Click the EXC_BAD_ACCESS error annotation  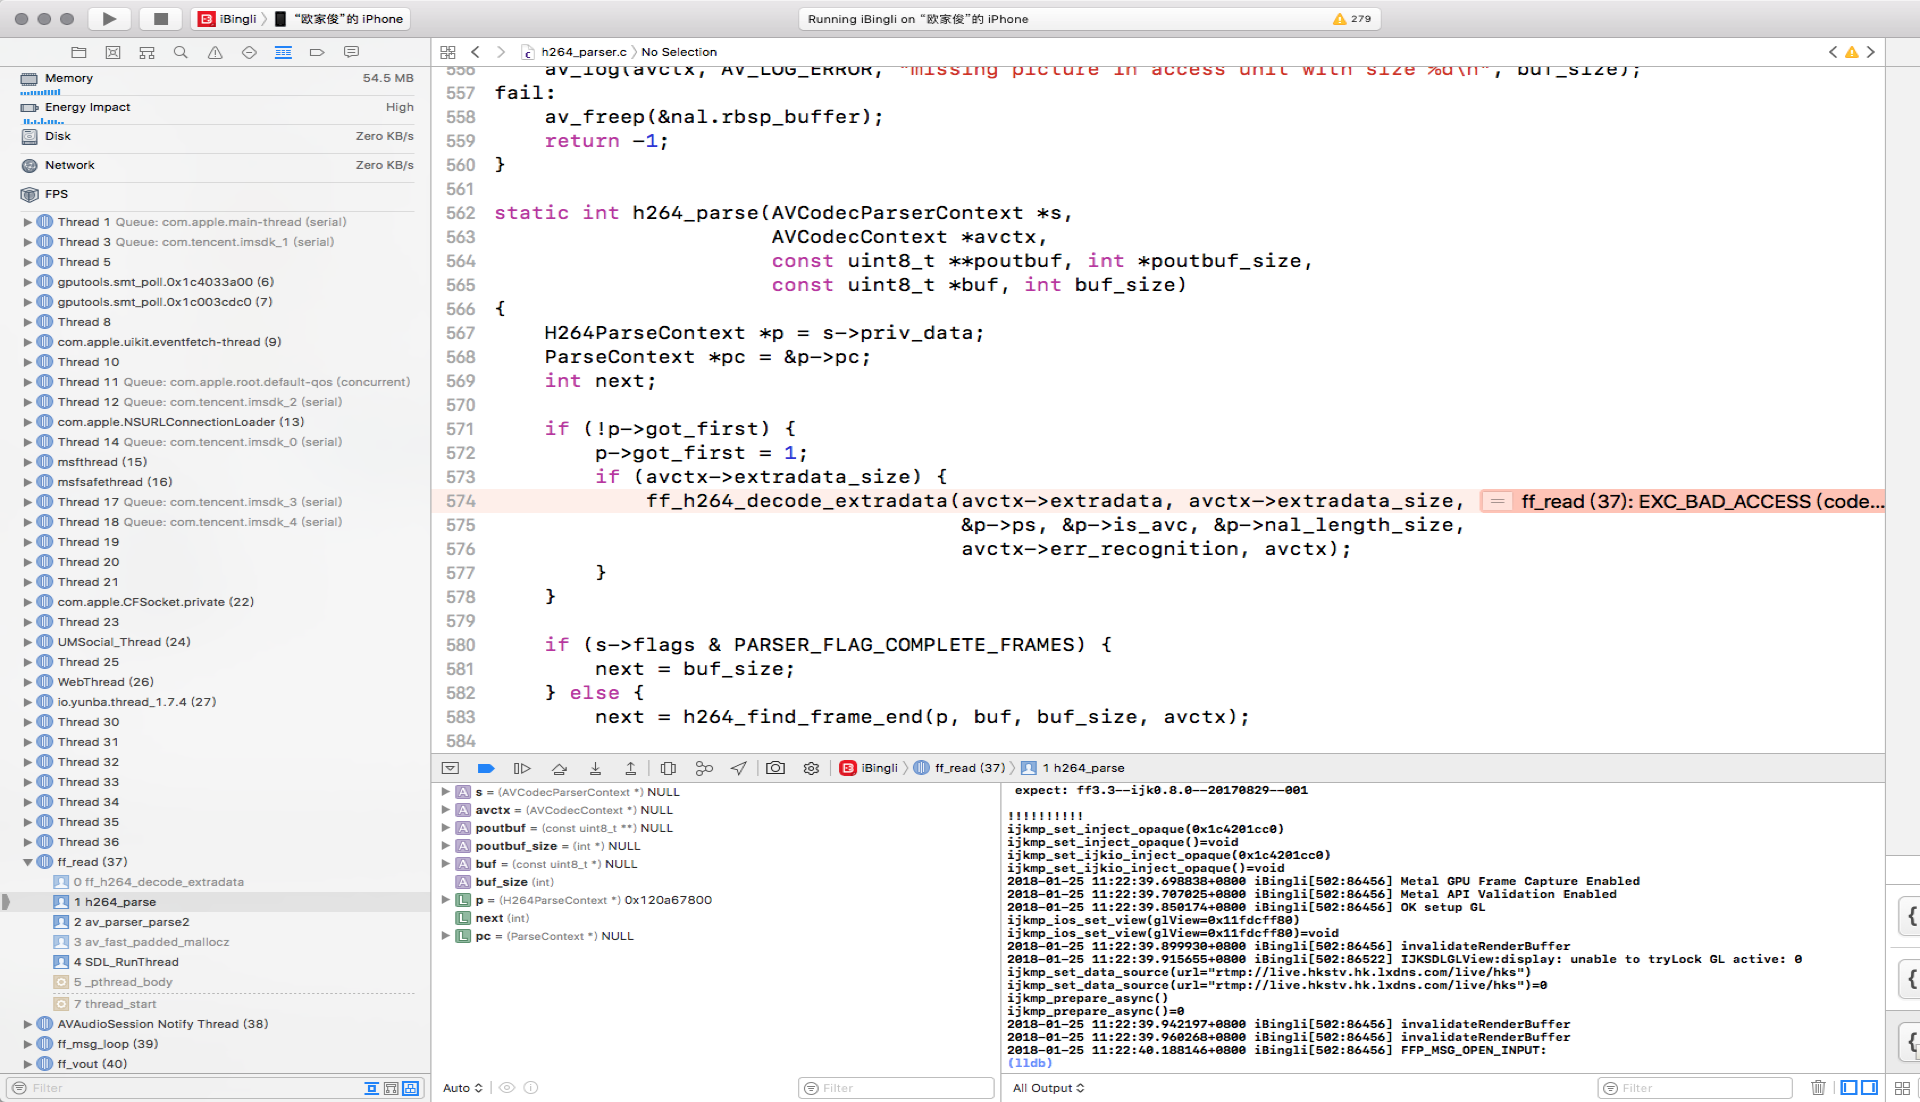tap(1683, 501)
